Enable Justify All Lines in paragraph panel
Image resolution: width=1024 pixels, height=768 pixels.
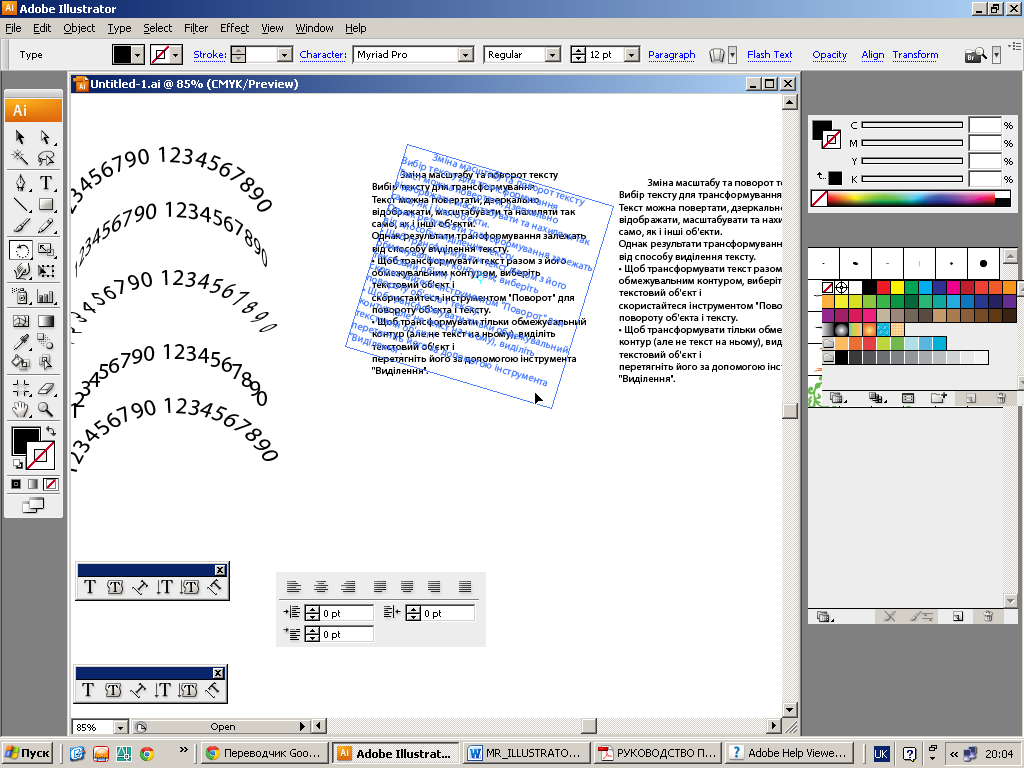point(465,586)
